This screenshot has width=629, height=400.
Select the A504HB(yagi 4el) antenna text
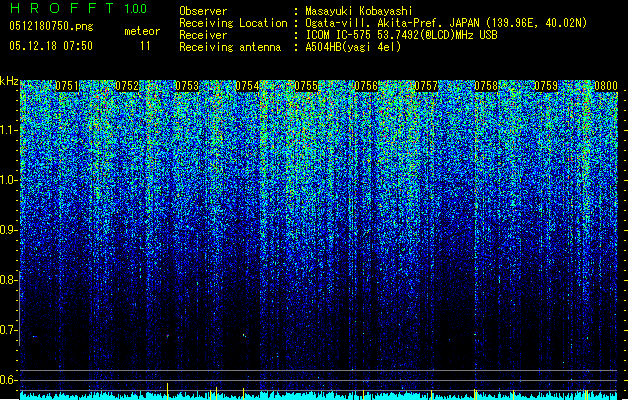pyautogui.click(x=353, y=47)
